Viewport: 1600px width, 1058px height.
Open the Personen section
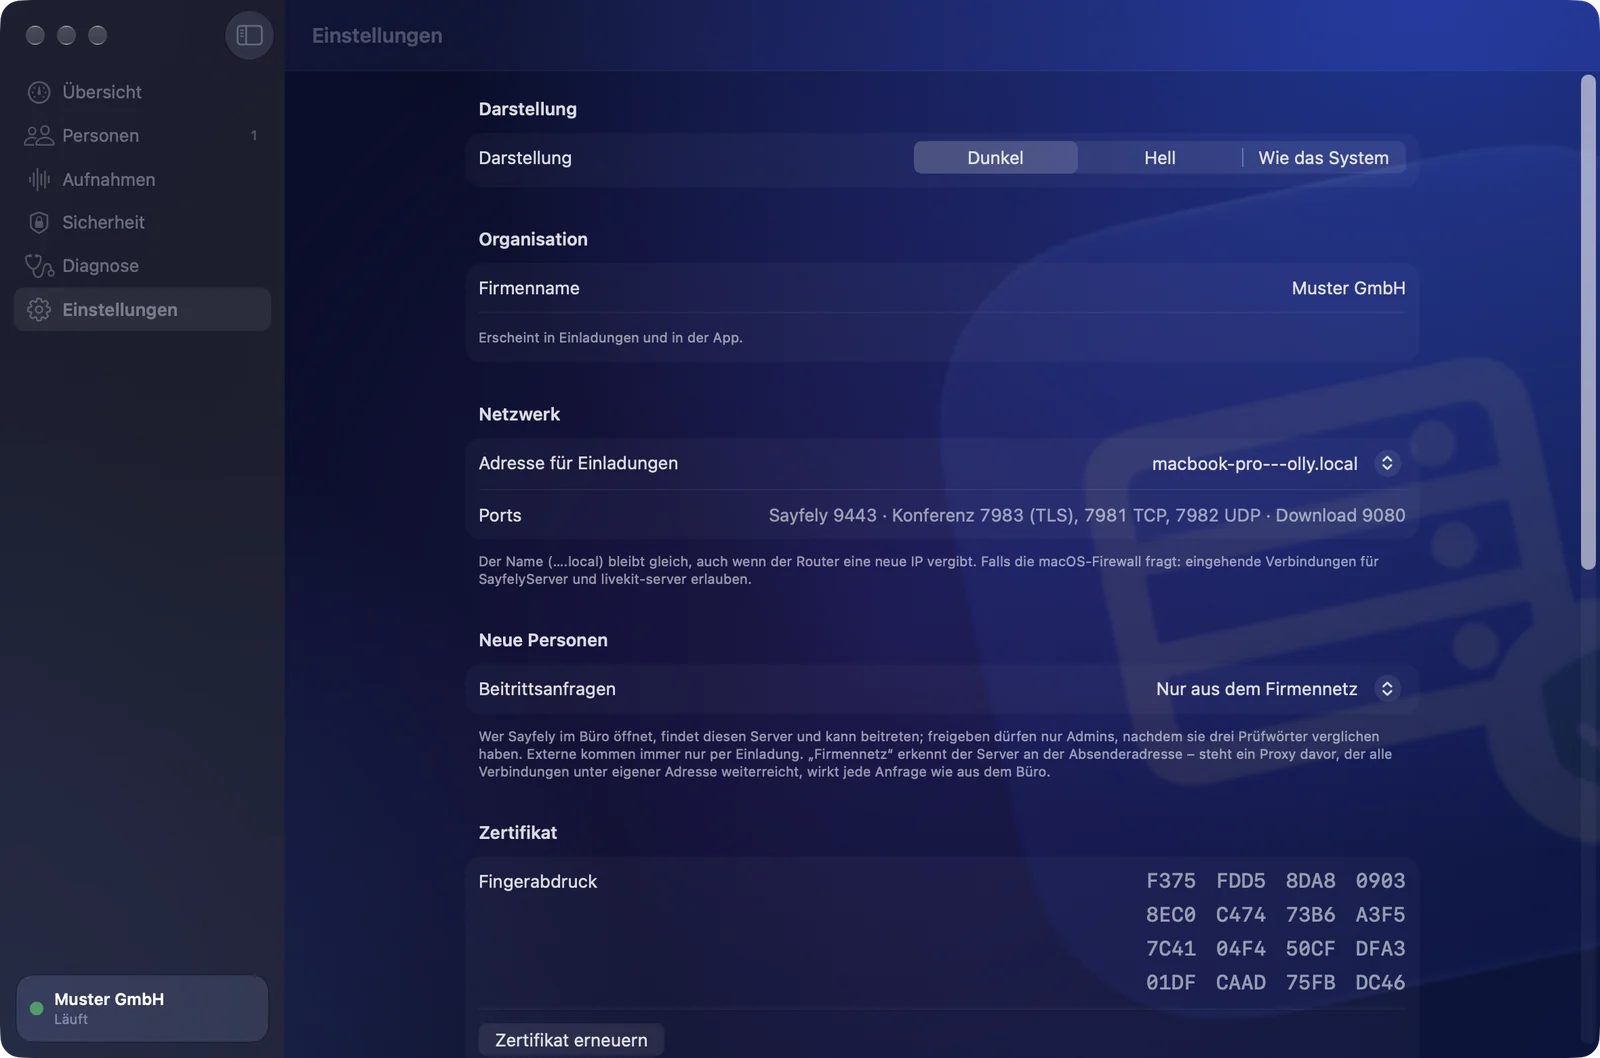click(142, 135)
